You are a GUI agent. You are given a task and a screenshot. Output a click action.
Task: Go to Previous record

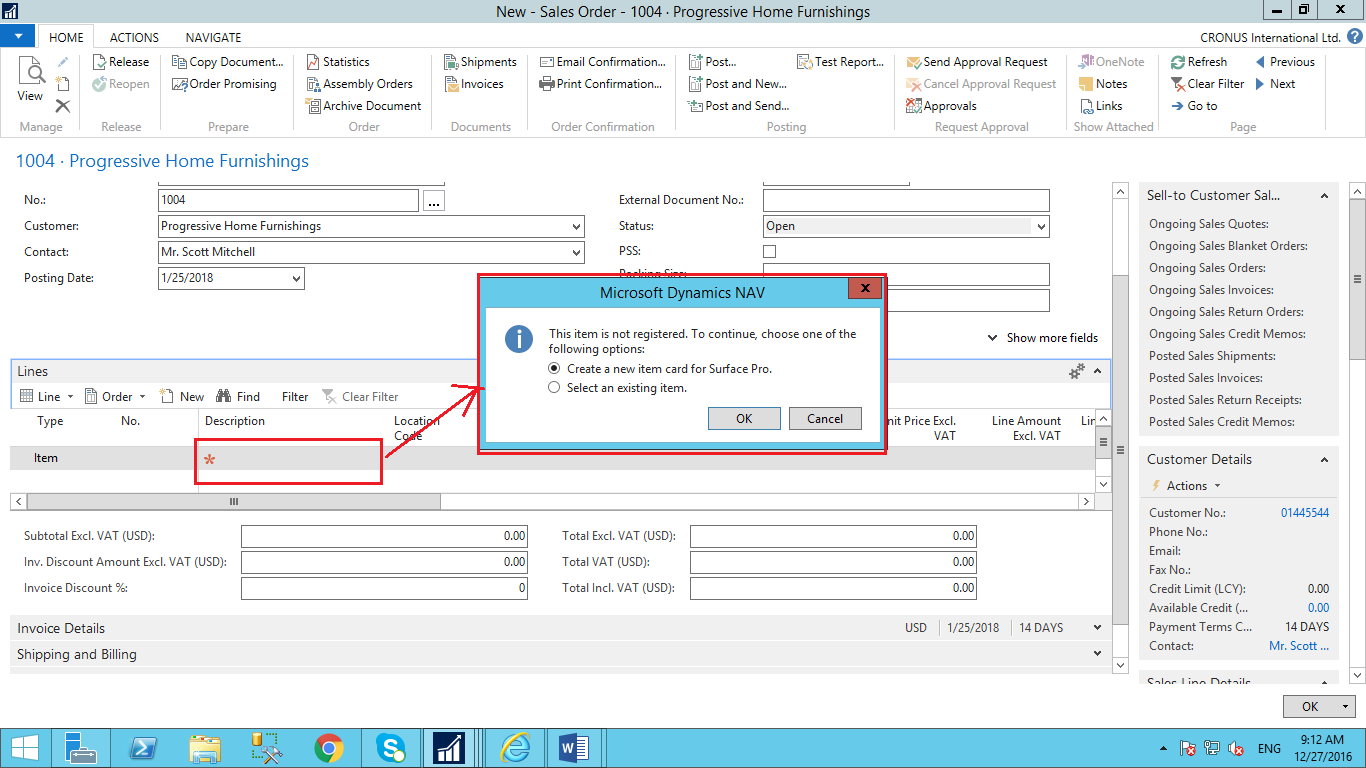(1284, 62)
